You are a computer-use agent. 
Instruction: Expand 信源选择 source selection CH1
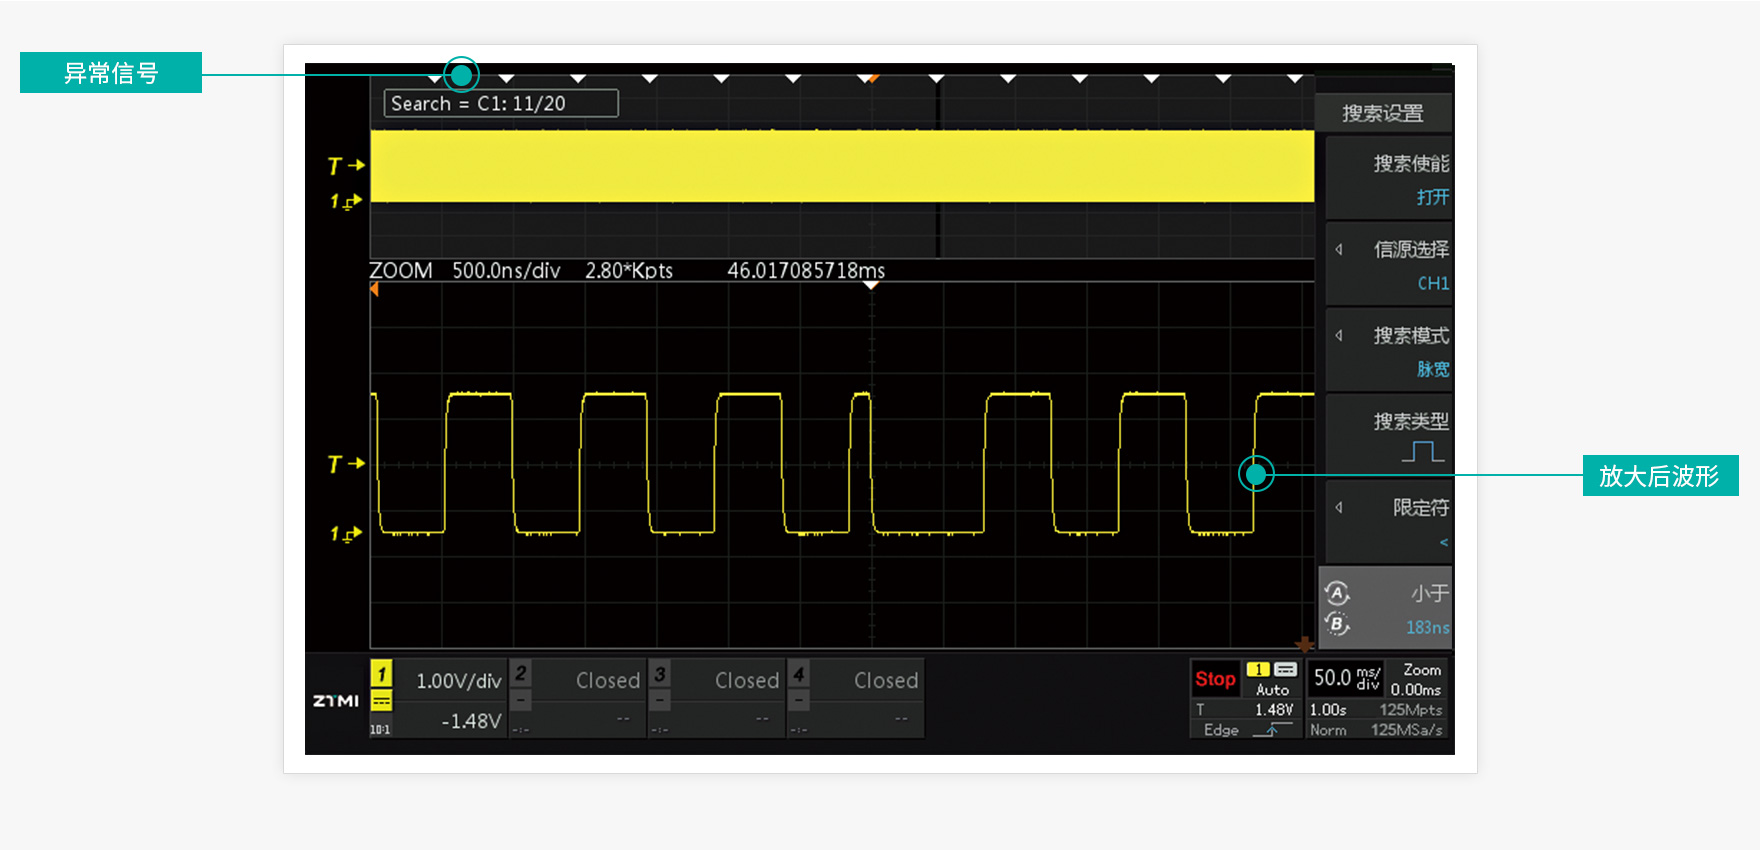(x=1389, y=265)
